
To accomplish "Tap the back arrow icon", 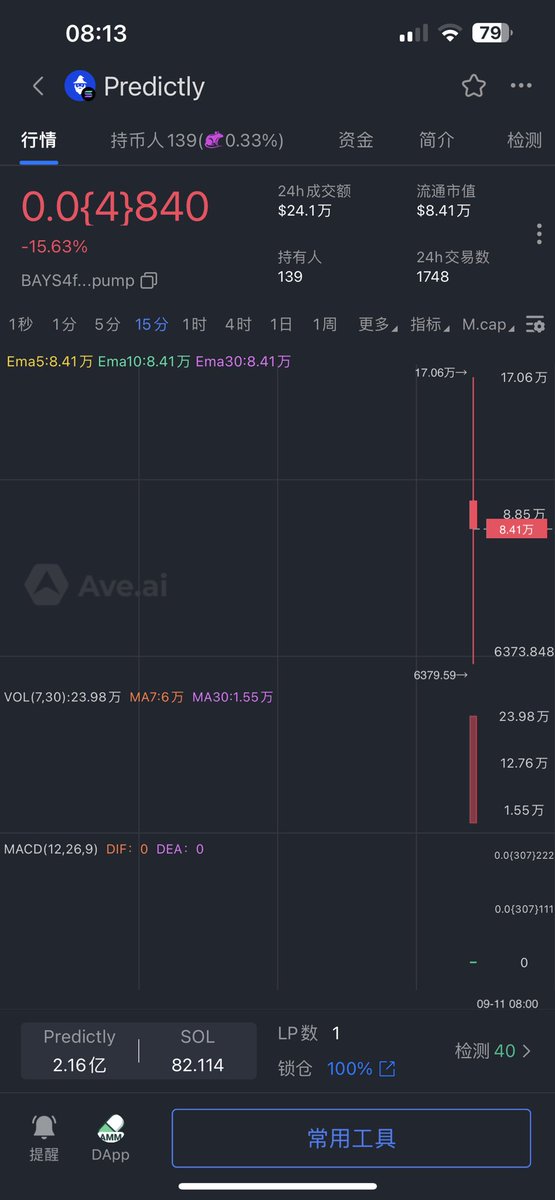I will [38, 86].
